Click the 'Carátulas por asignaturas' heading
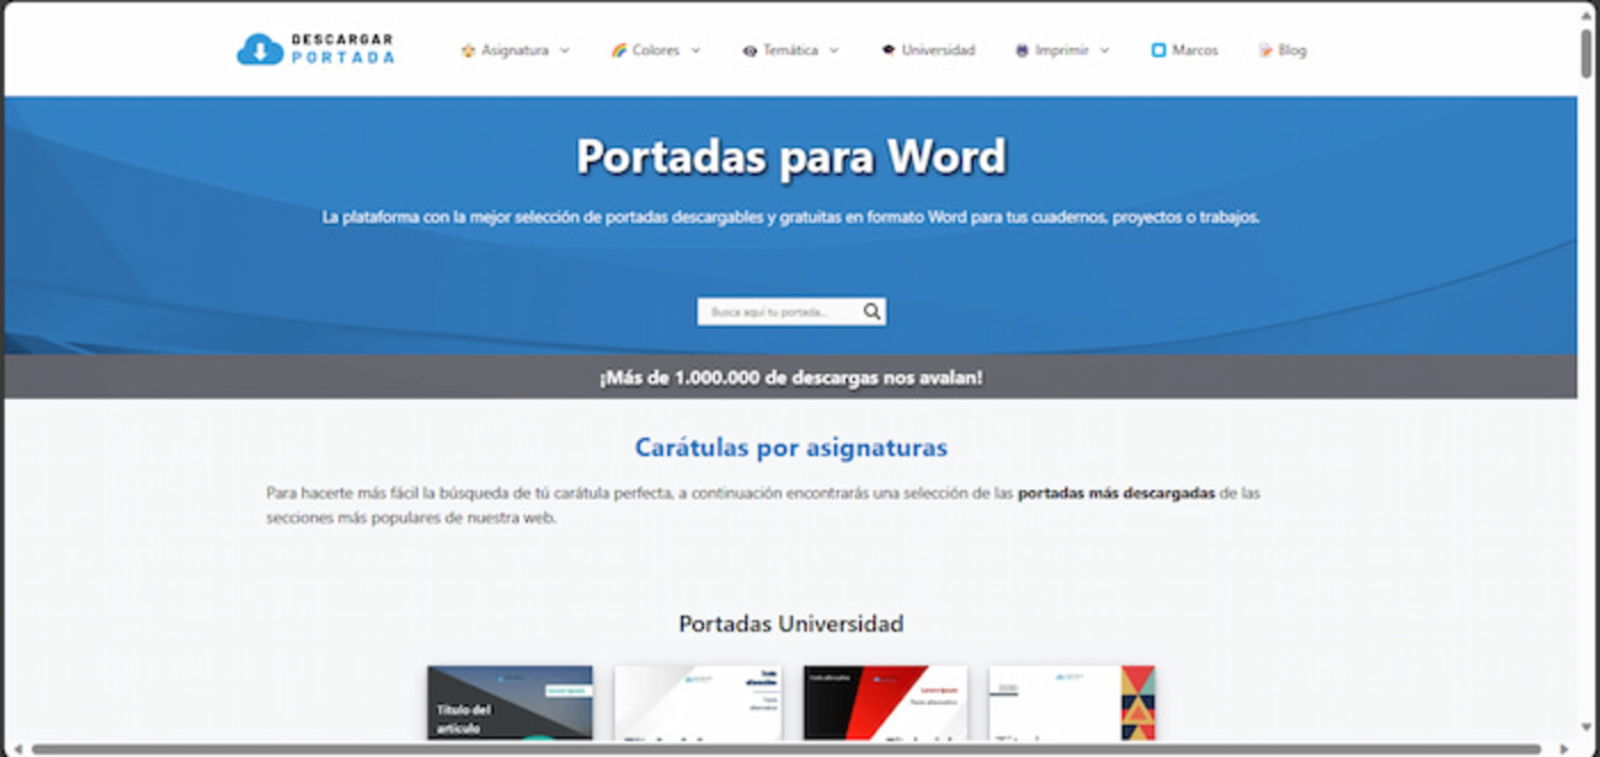 (791, 447)
